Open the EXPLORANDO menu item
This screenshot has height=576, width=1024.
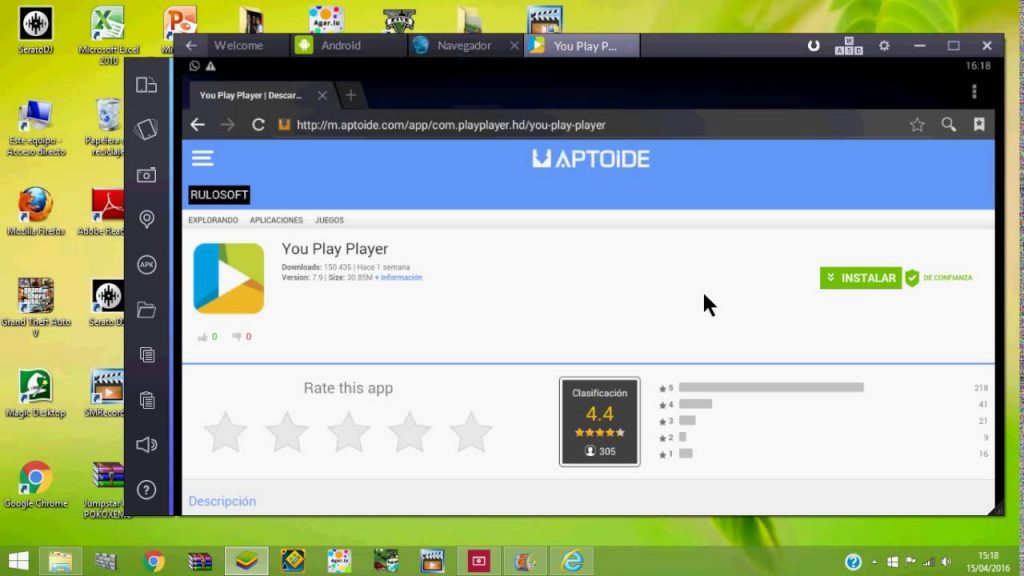213,220
